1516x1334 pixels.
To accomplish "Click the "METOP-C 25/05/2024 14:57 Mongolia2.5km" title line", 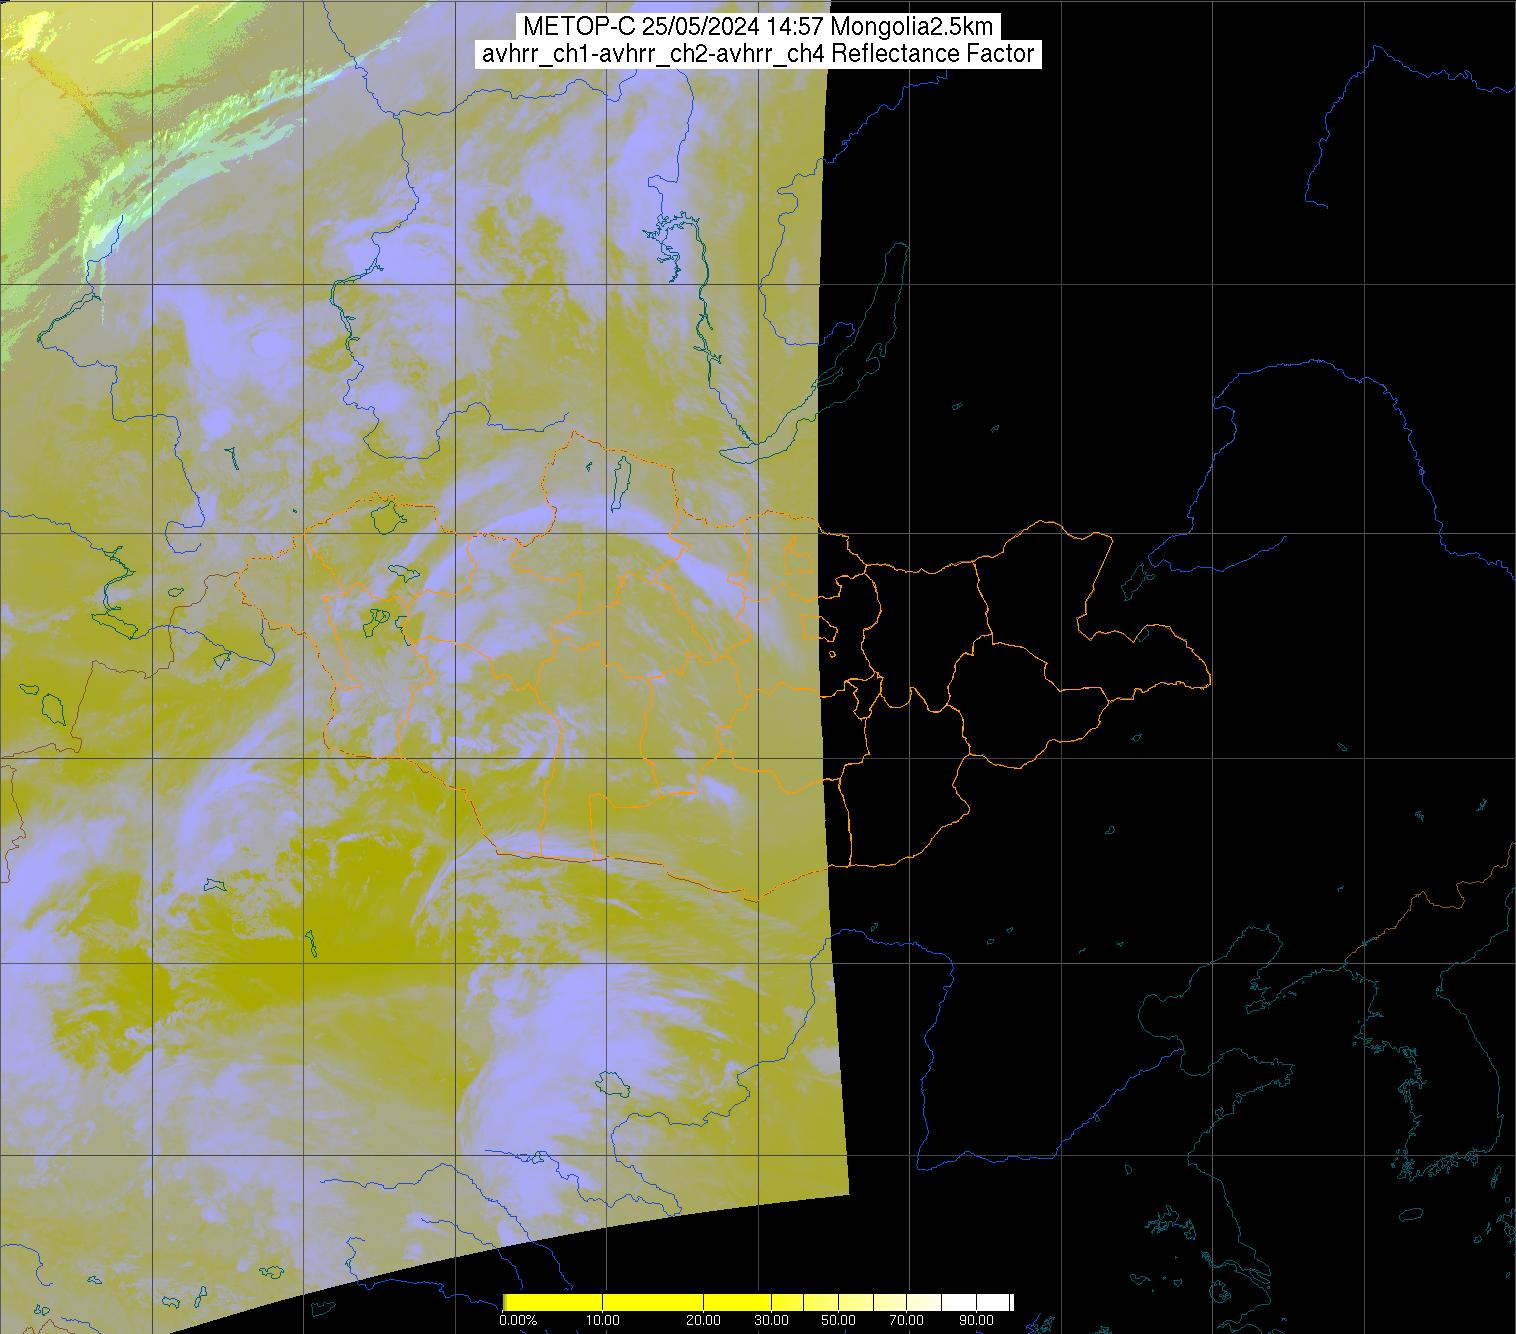I will pyautogui.click(x=758, y=27).
